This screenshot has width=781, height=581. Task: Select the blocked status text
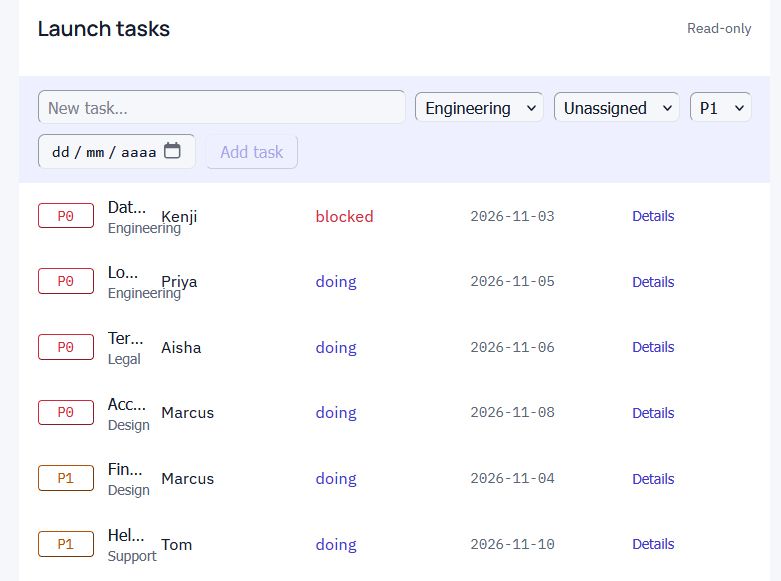[344, 216]
